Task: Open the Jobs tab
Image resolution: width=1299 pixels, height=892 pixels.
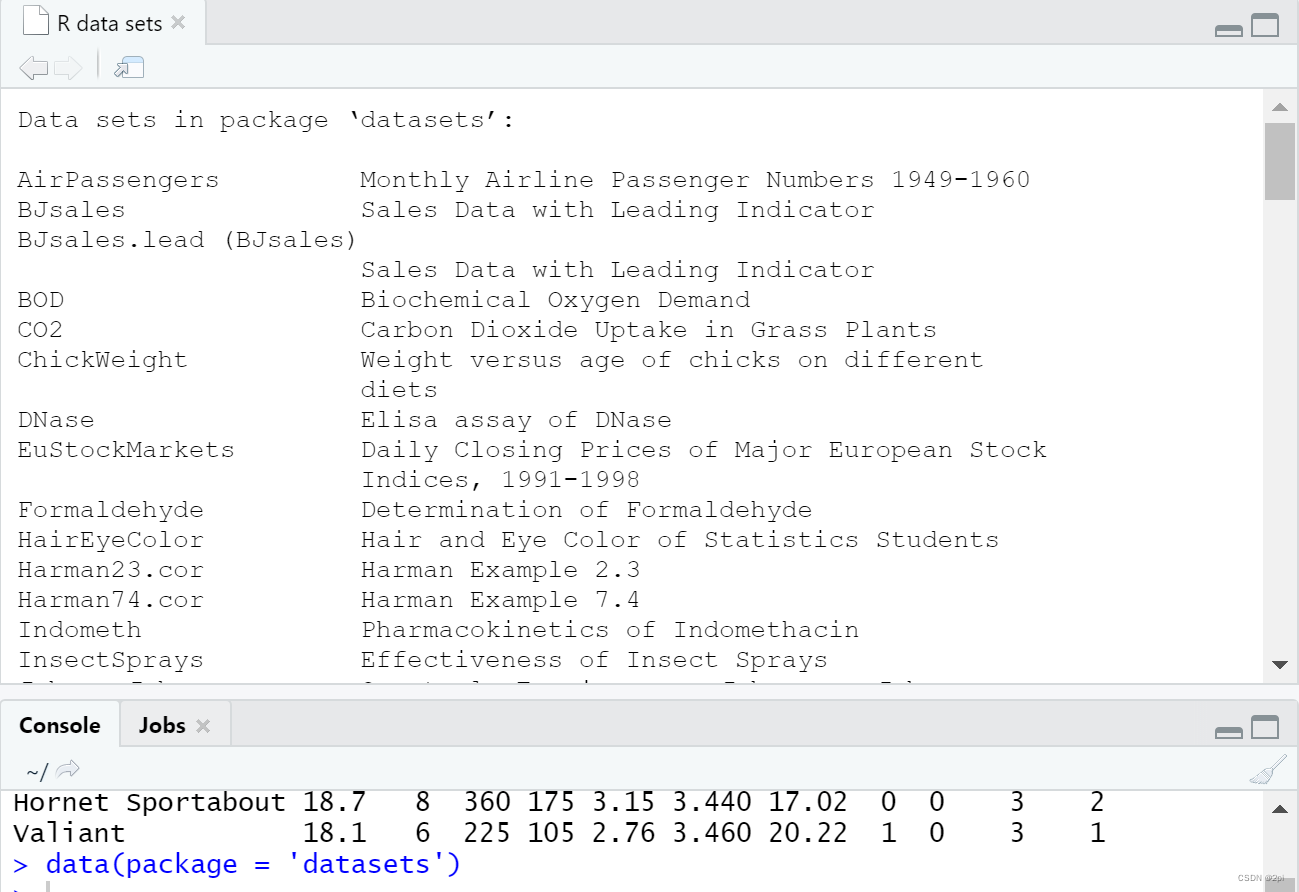Action: [162, 725]
